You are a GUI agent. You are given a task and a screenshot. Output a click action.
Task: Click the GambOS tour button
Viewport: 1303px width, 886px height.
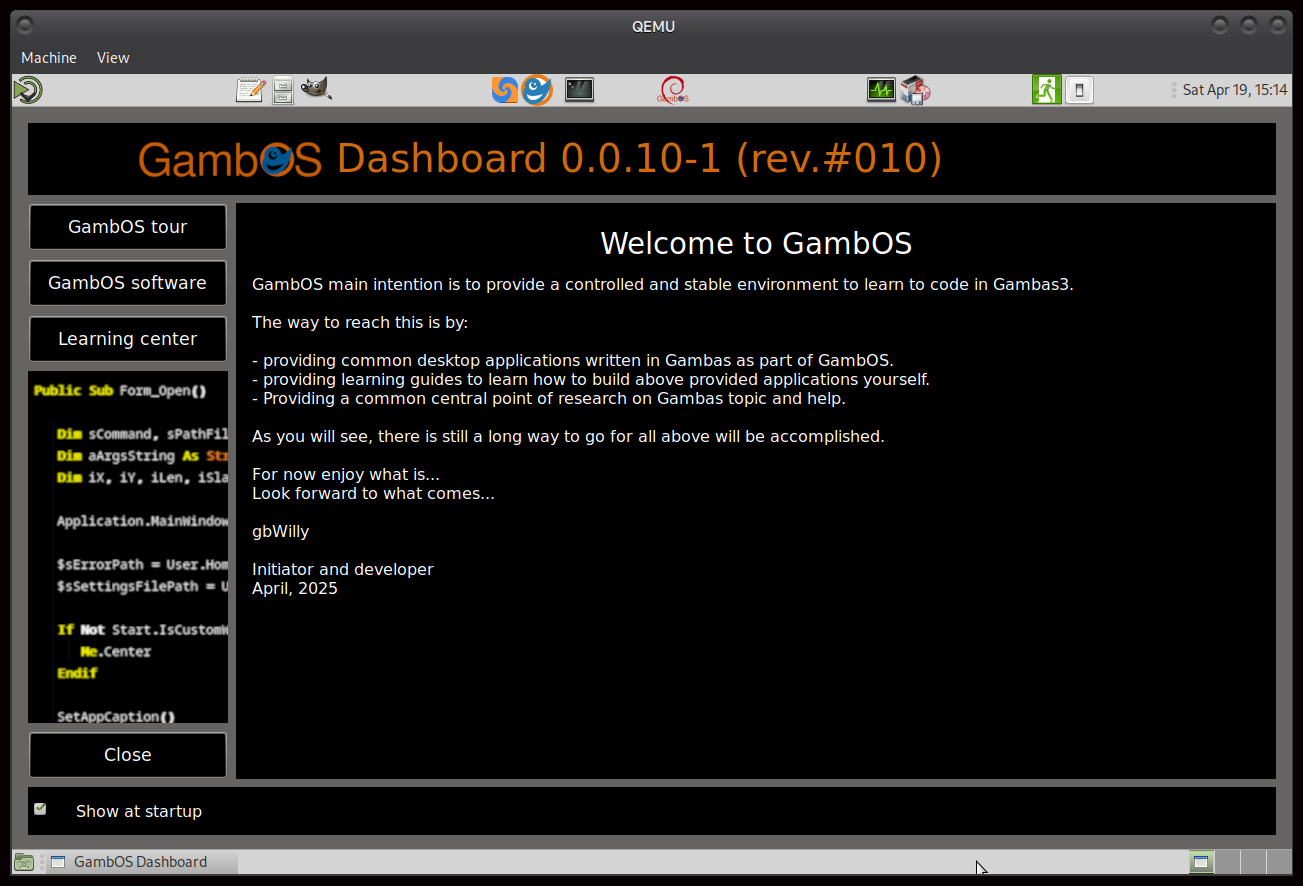(128, 227)
